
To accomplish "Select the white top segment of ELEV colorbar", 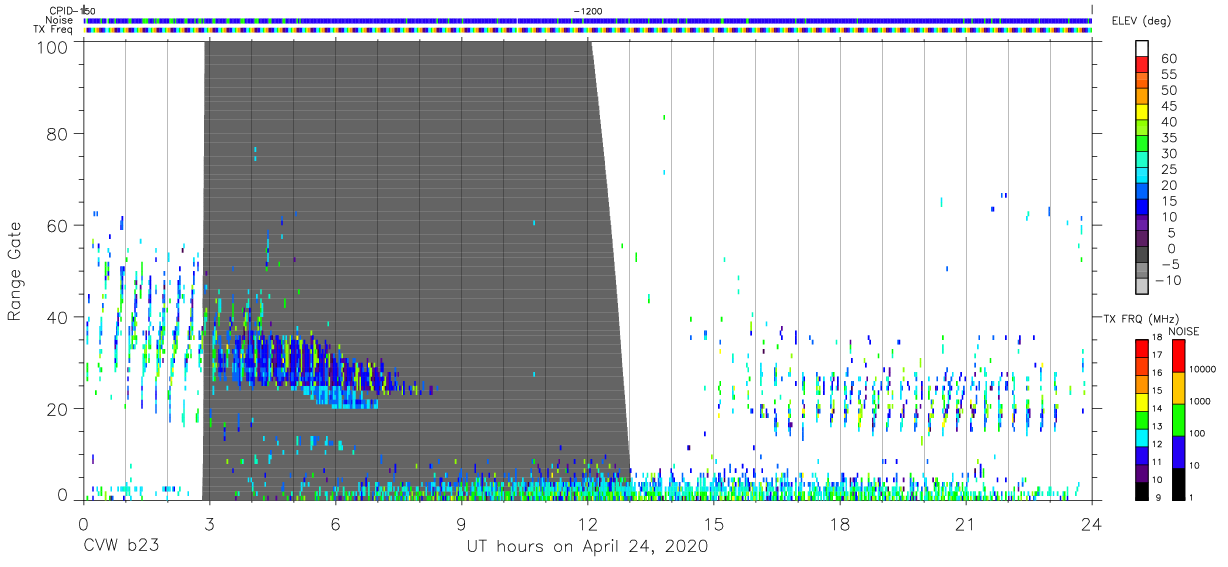I will (x=1142, y=49).
